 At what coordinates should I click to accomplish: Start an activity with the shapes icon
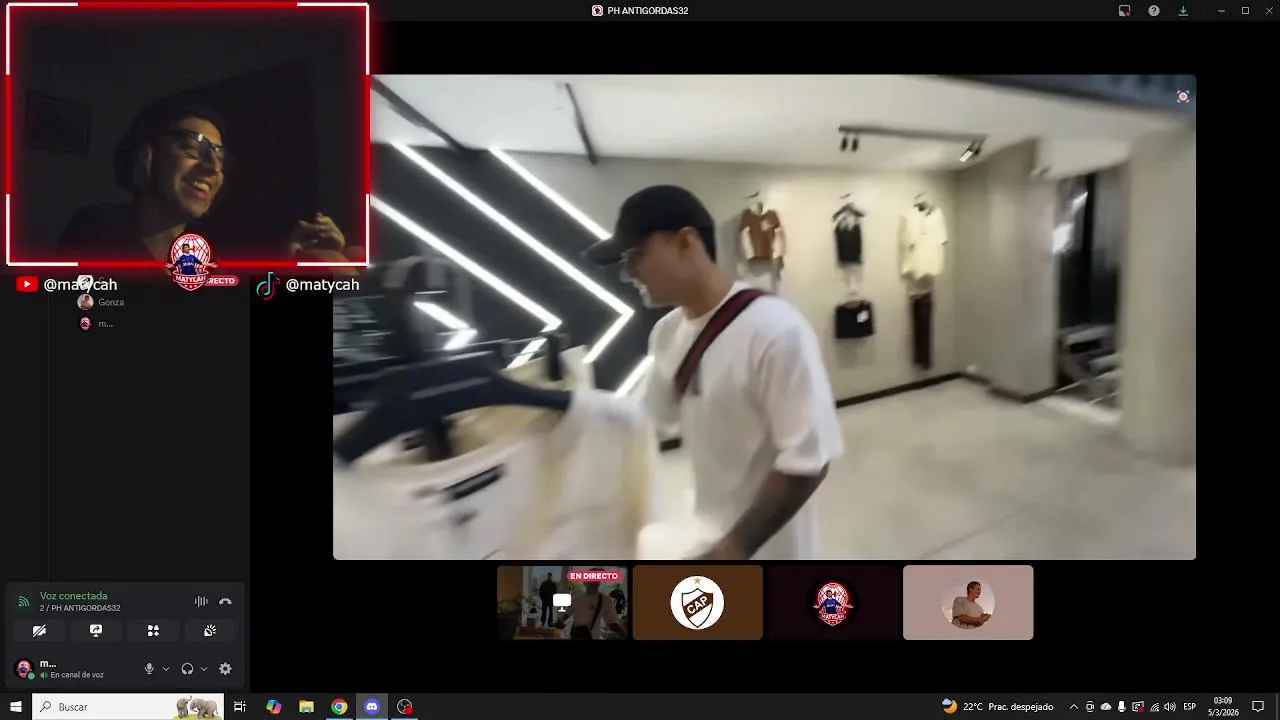tap(153, 631)
